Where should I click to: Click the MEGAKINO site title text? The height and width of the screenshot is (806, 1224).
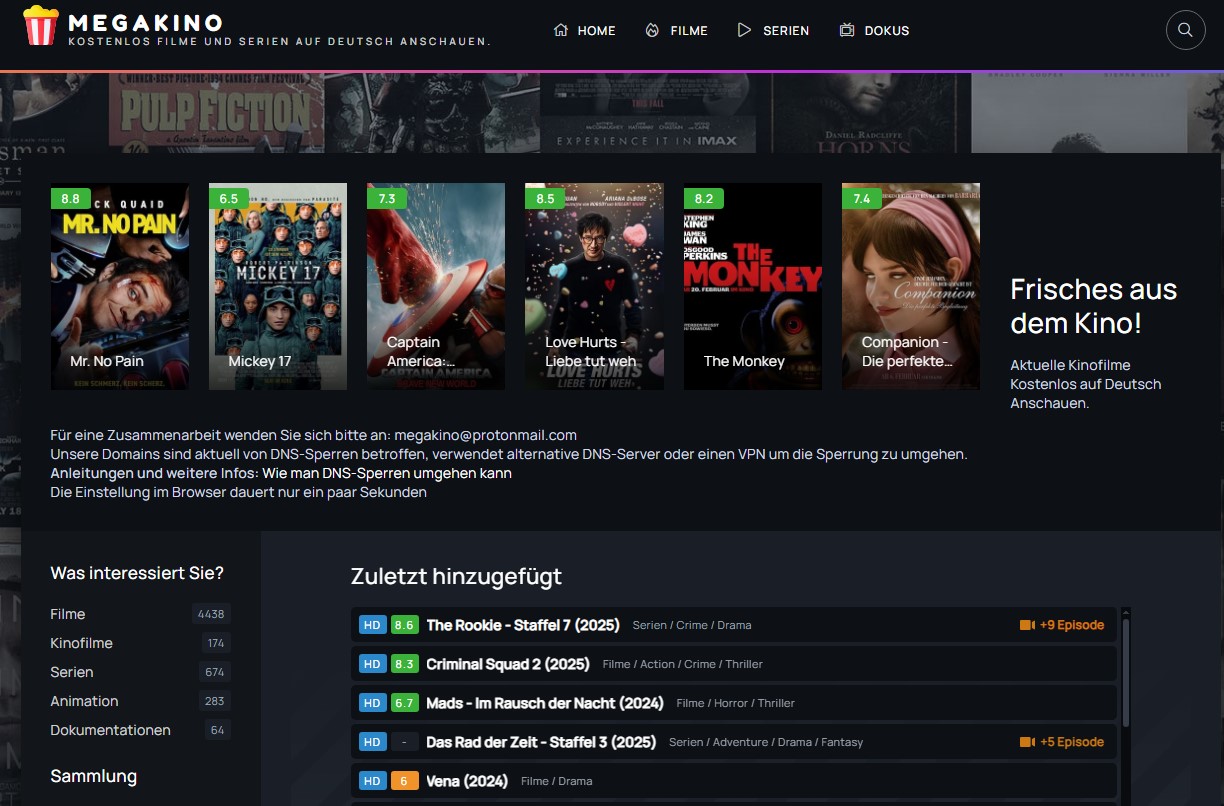[x=145, y=22]
